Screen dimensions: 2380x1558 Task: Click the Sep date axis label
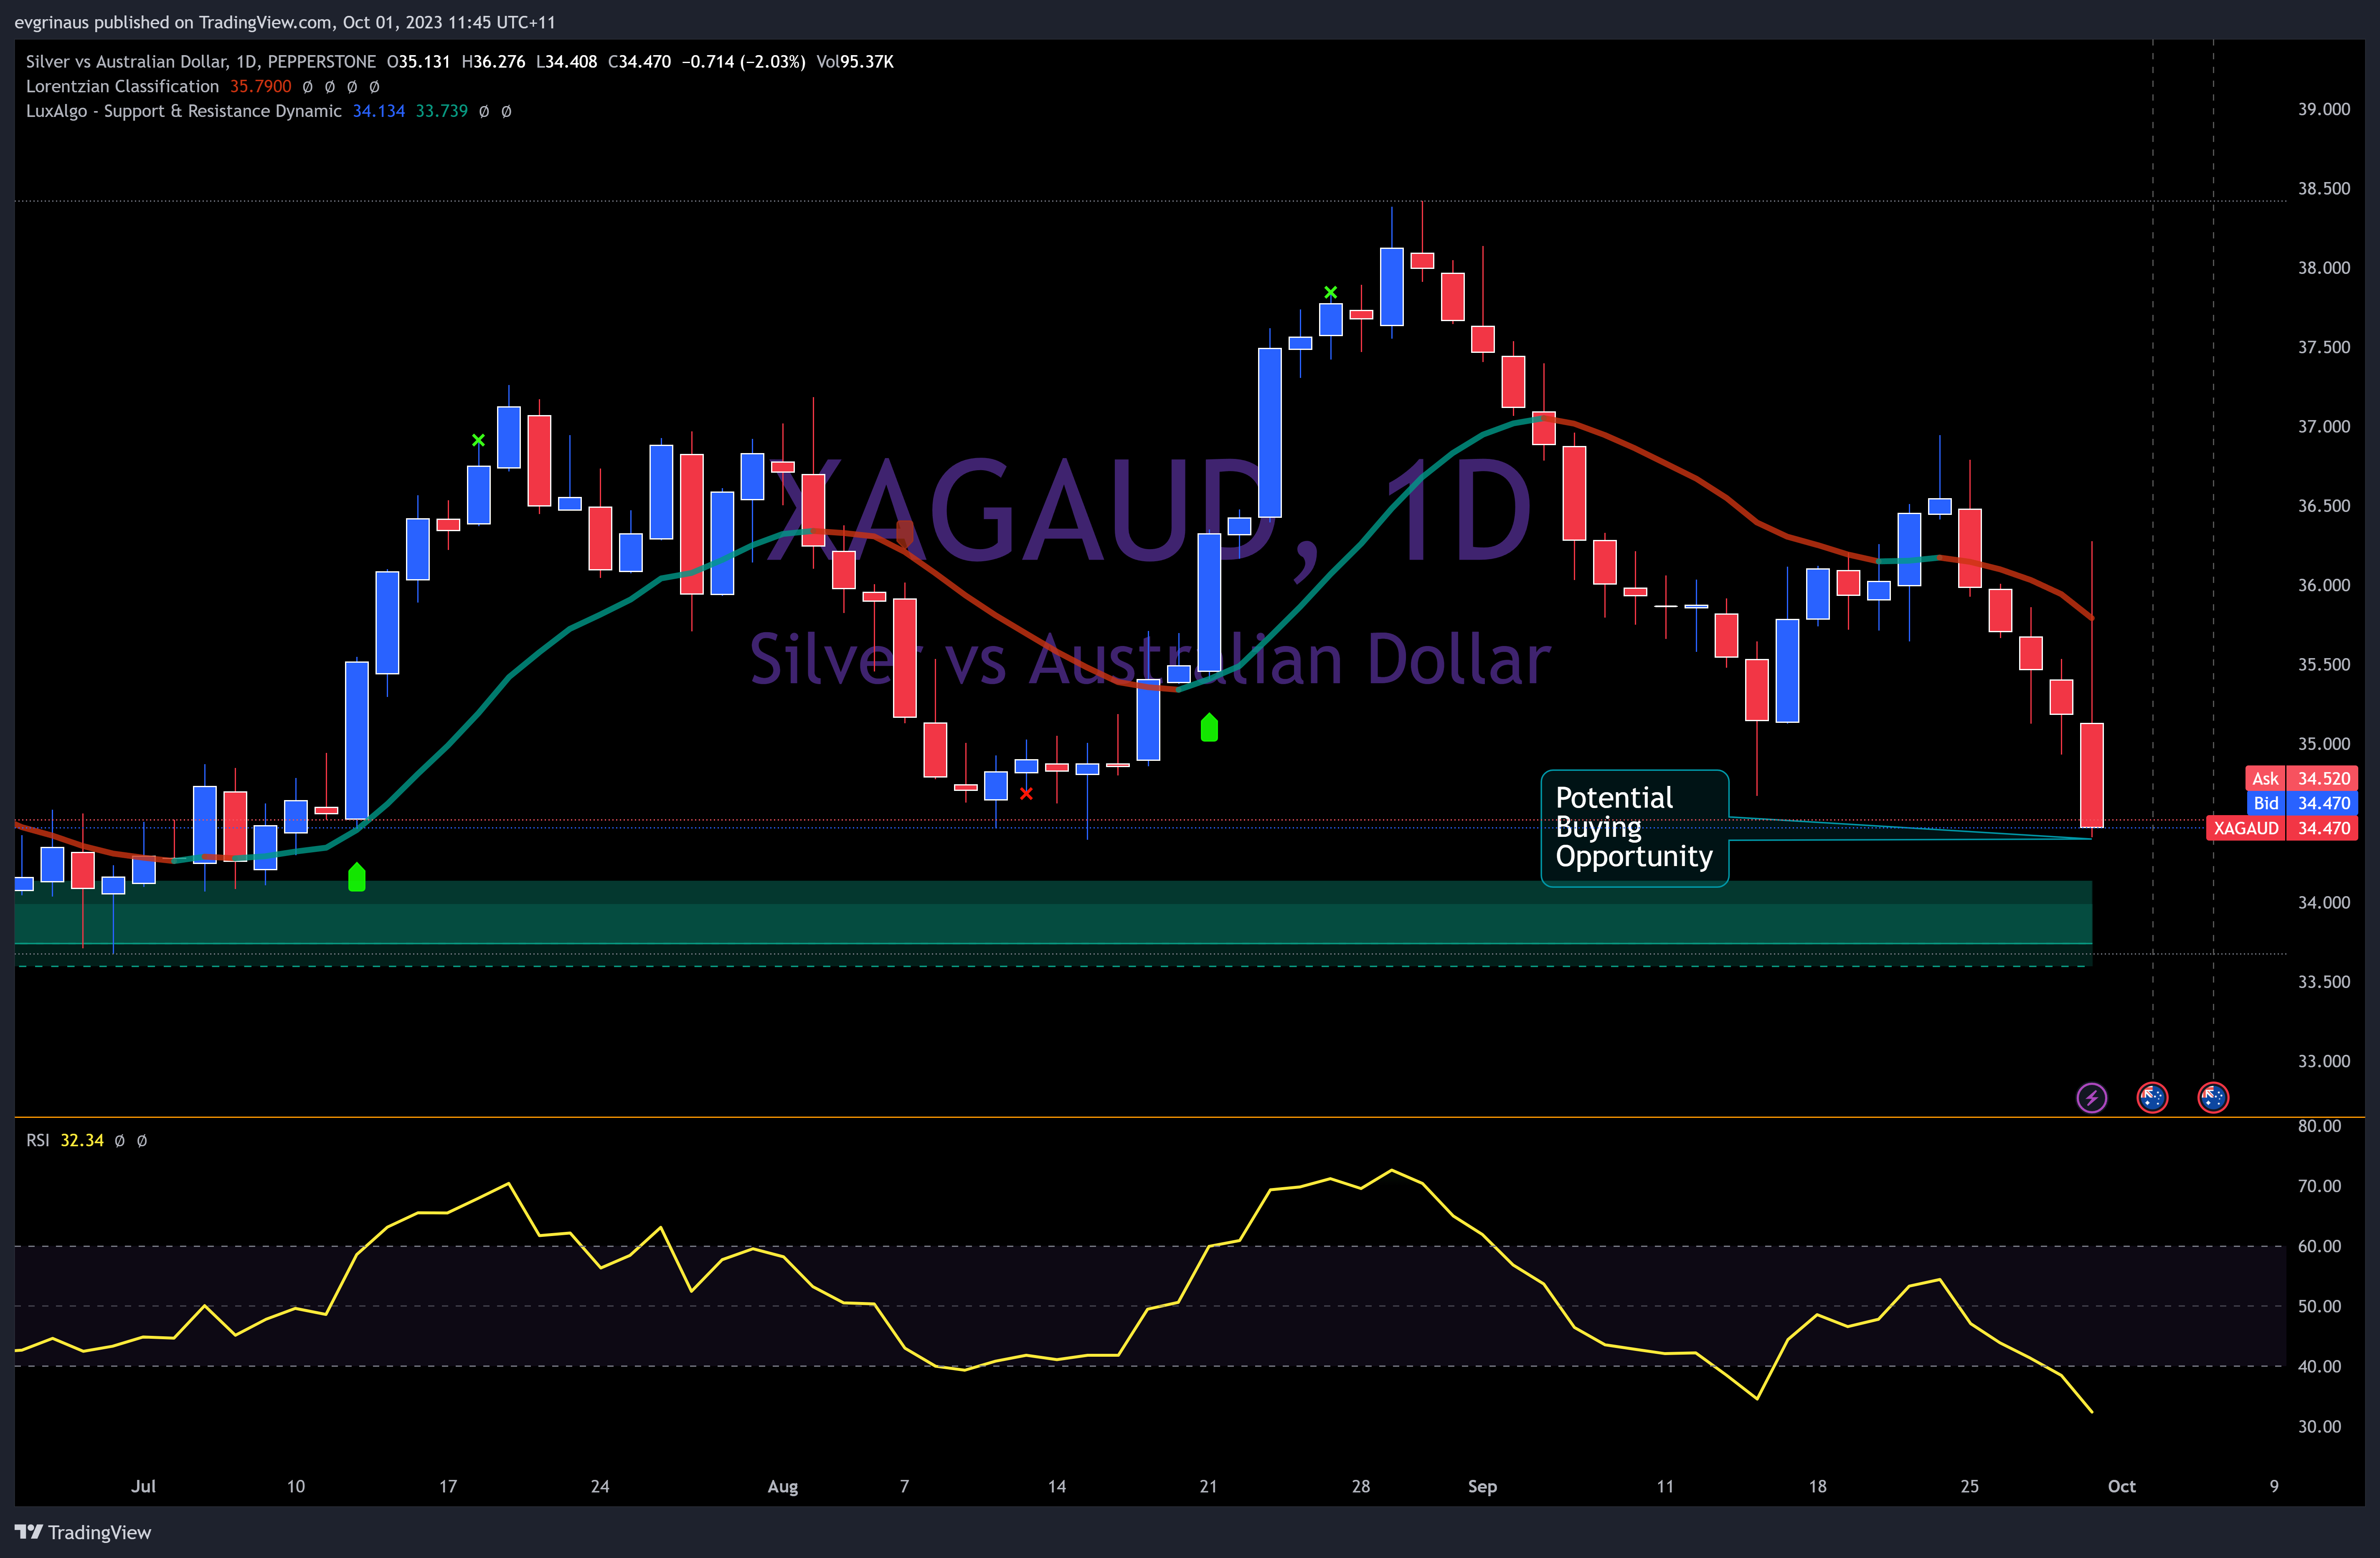tap(1482, 1486)
